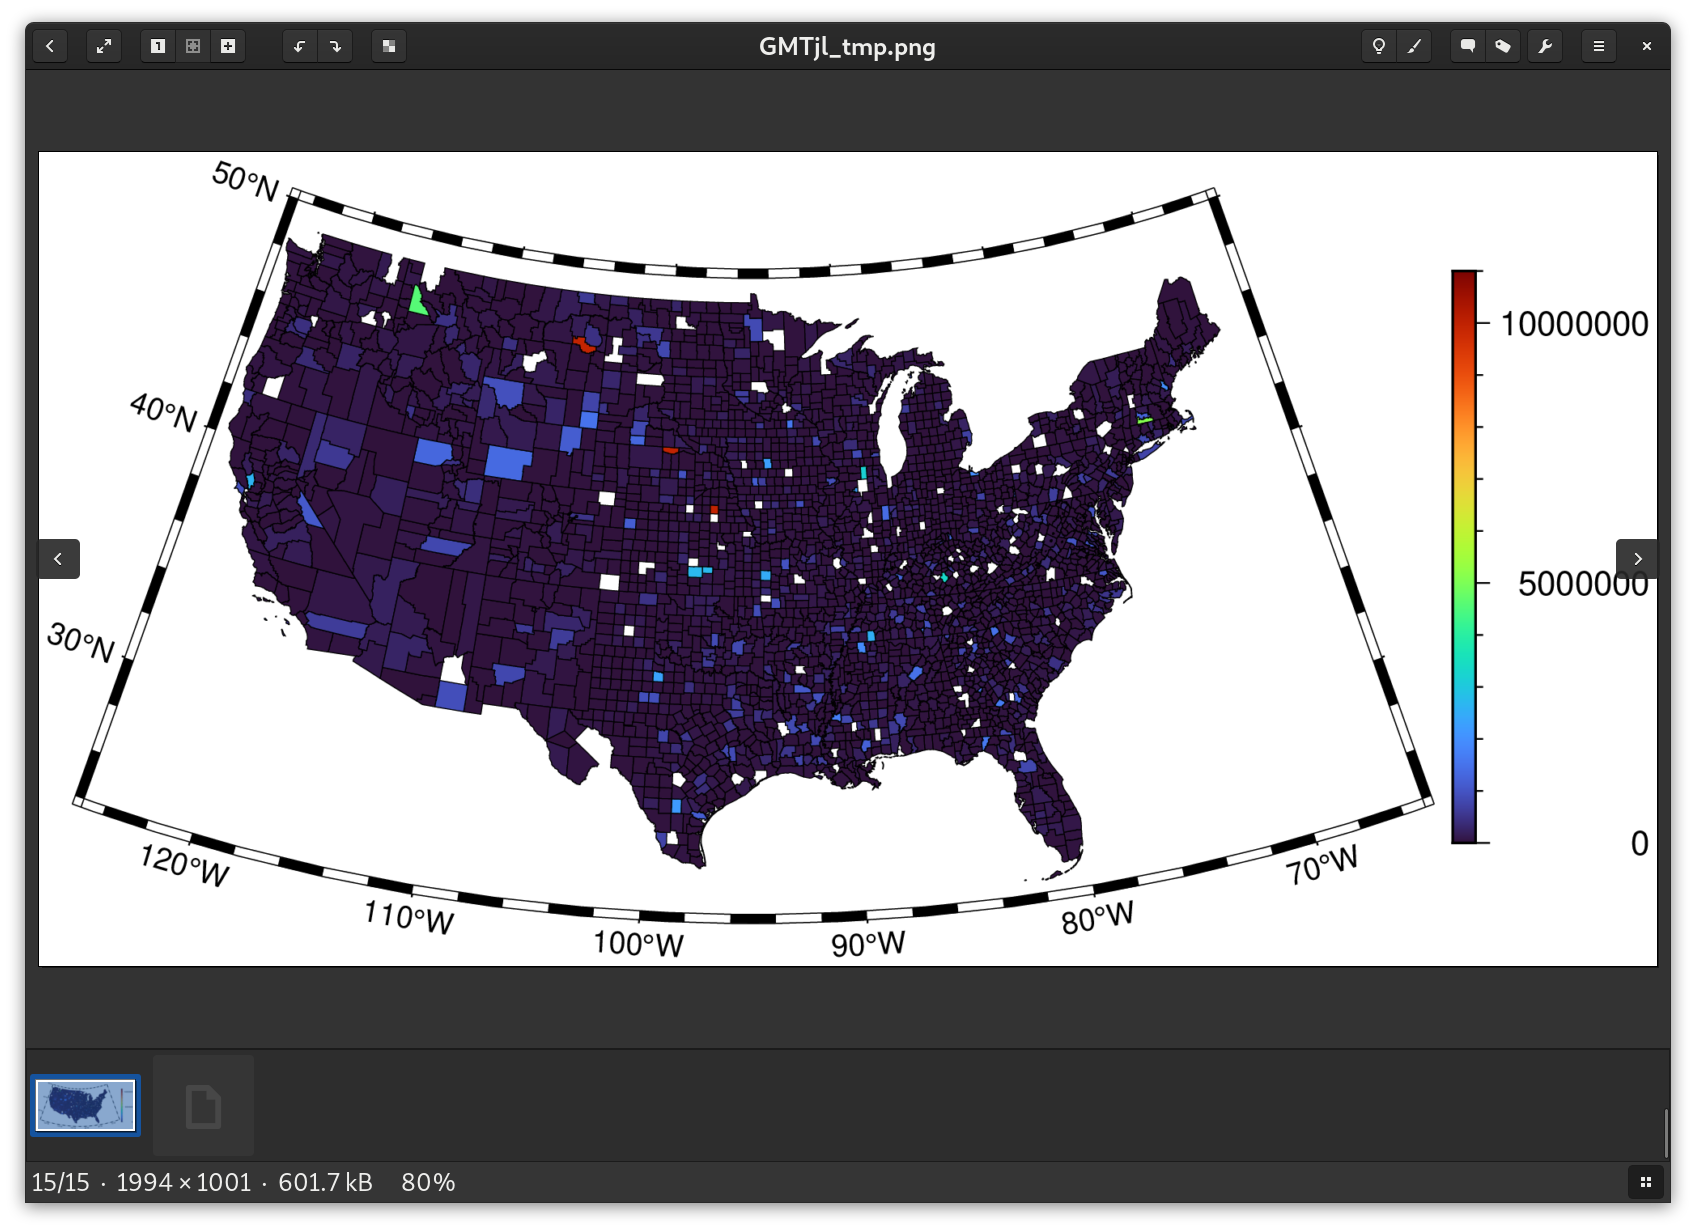
Task: Rotate image right
Action: 335,46
